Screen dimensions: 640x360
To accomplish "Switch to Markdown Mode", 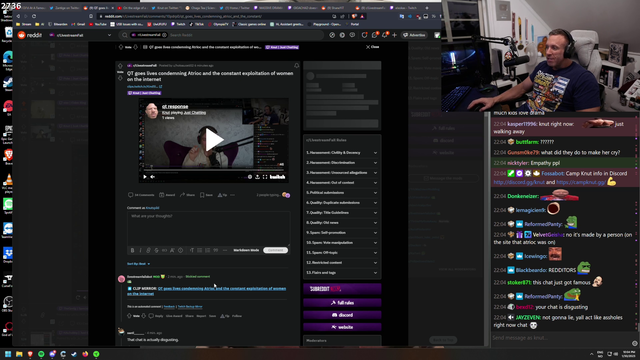I will pos(246,250).
